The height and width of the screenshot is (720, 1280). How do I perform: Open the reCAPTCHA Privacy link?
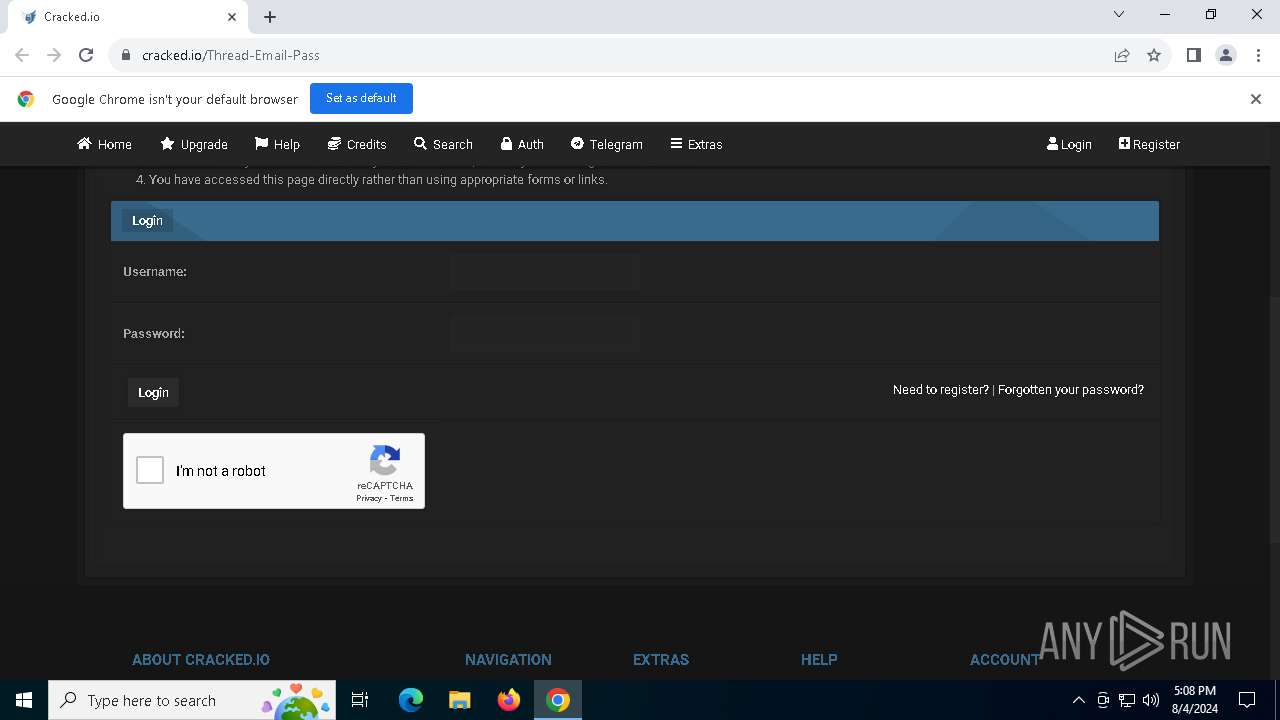tap(369, 498)
